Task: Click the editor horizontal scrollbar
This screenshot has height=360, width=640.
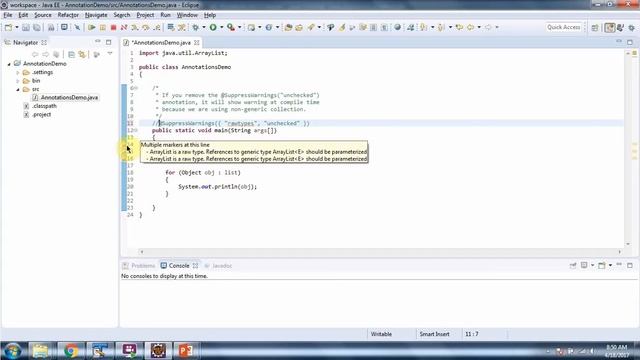Action: click(380, 252)
